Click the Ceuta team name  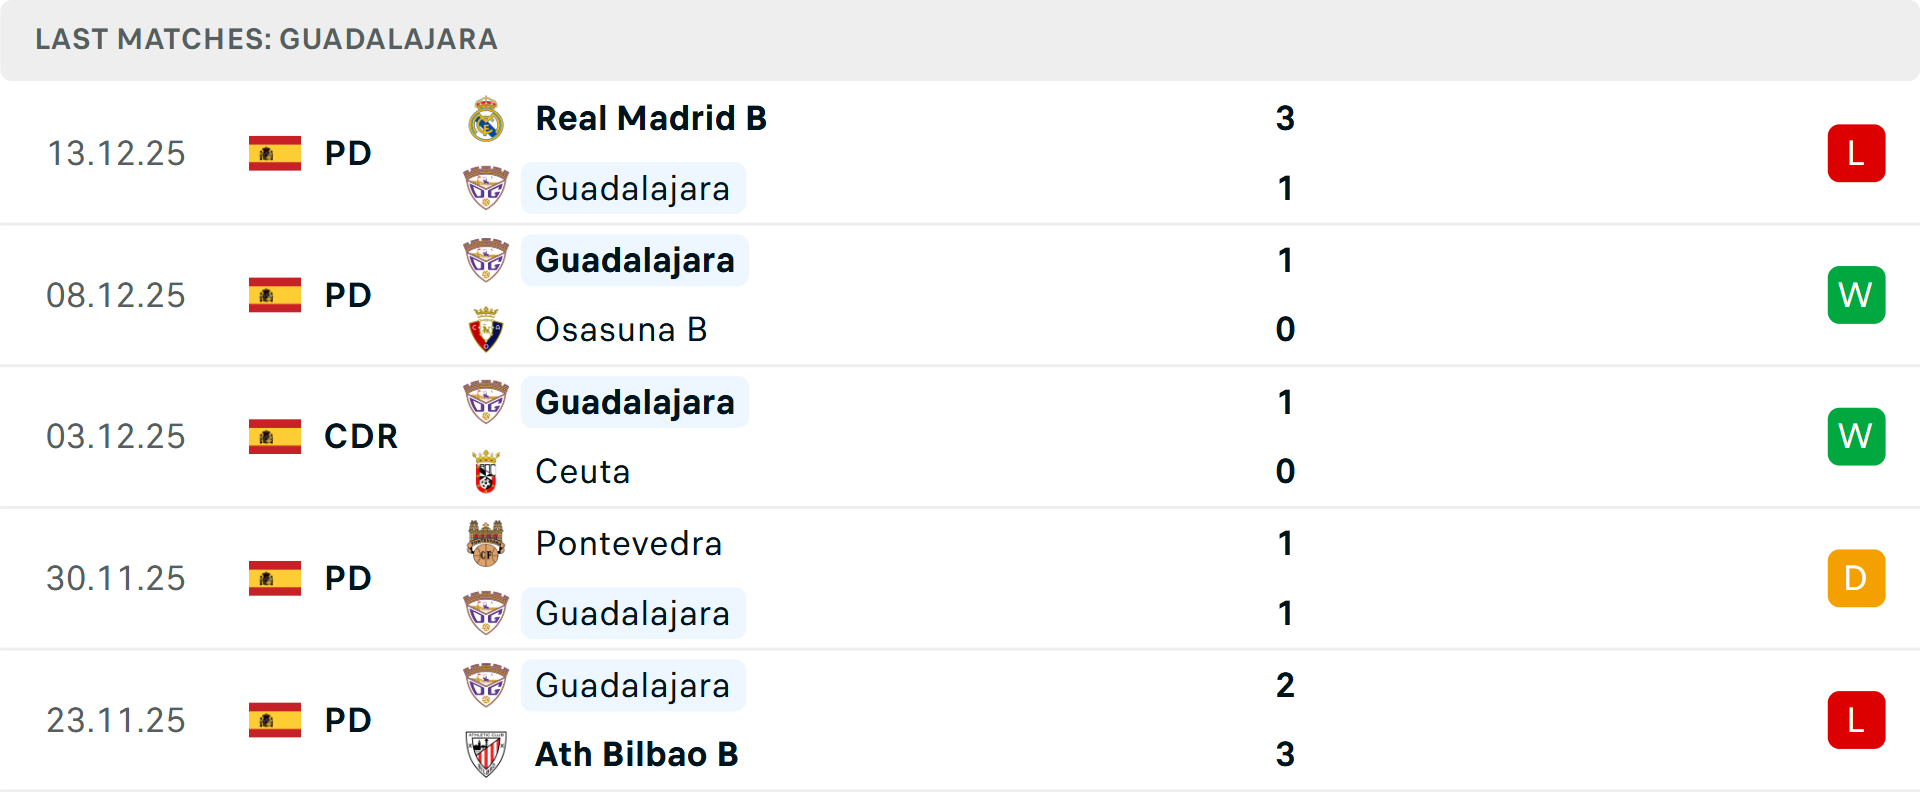point(583,472)
